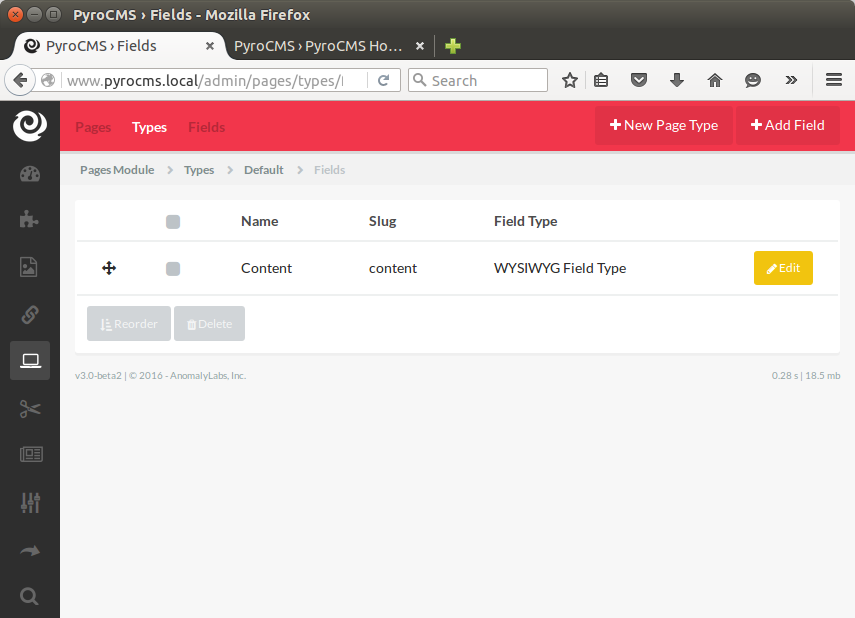Switch to PyroCMS Ho… browser tab
855x618 pixels.
[x=318, y=46]
